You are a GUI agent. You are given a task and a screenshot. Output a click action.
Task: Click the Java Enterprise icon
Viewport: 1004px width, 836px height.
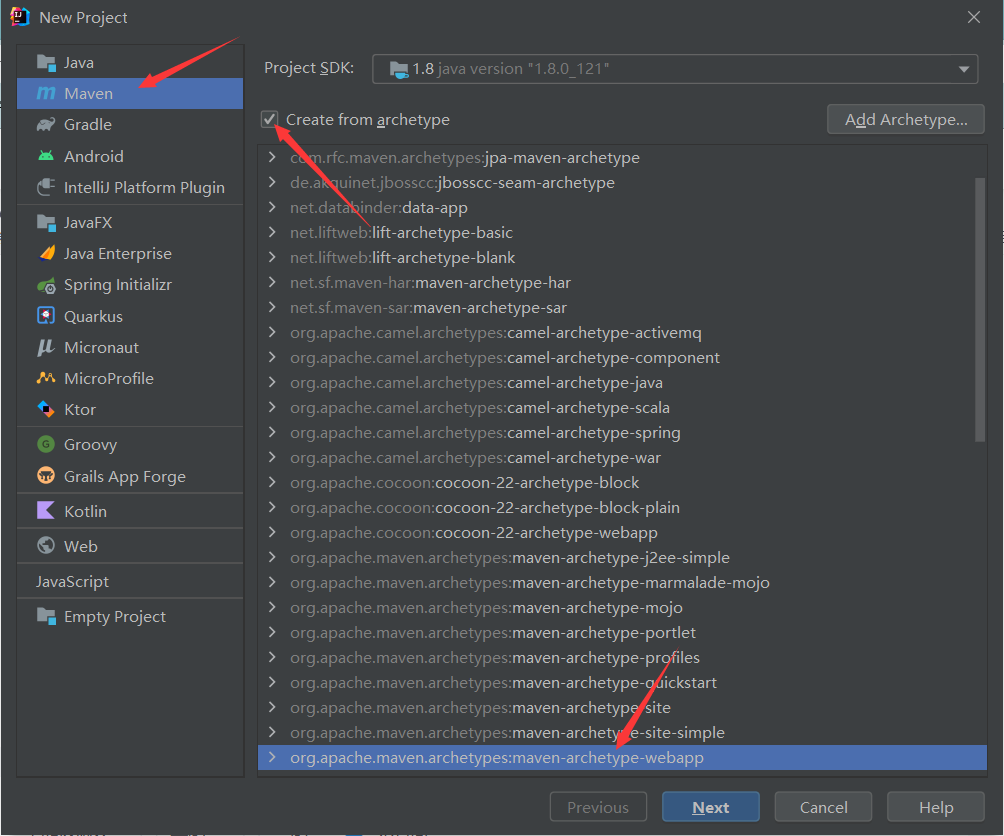pos(46,253)
